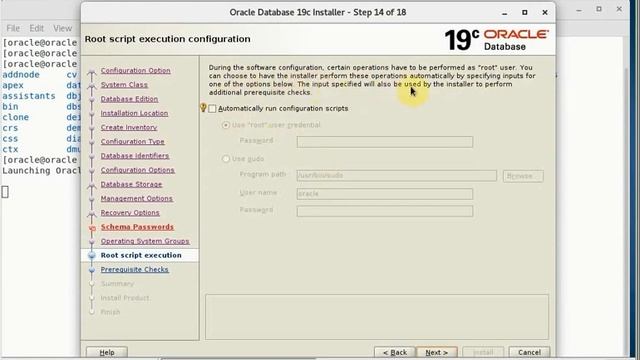Open Management Options step
The height and width of the screenshot is (360, 640).
click(137, 198)
